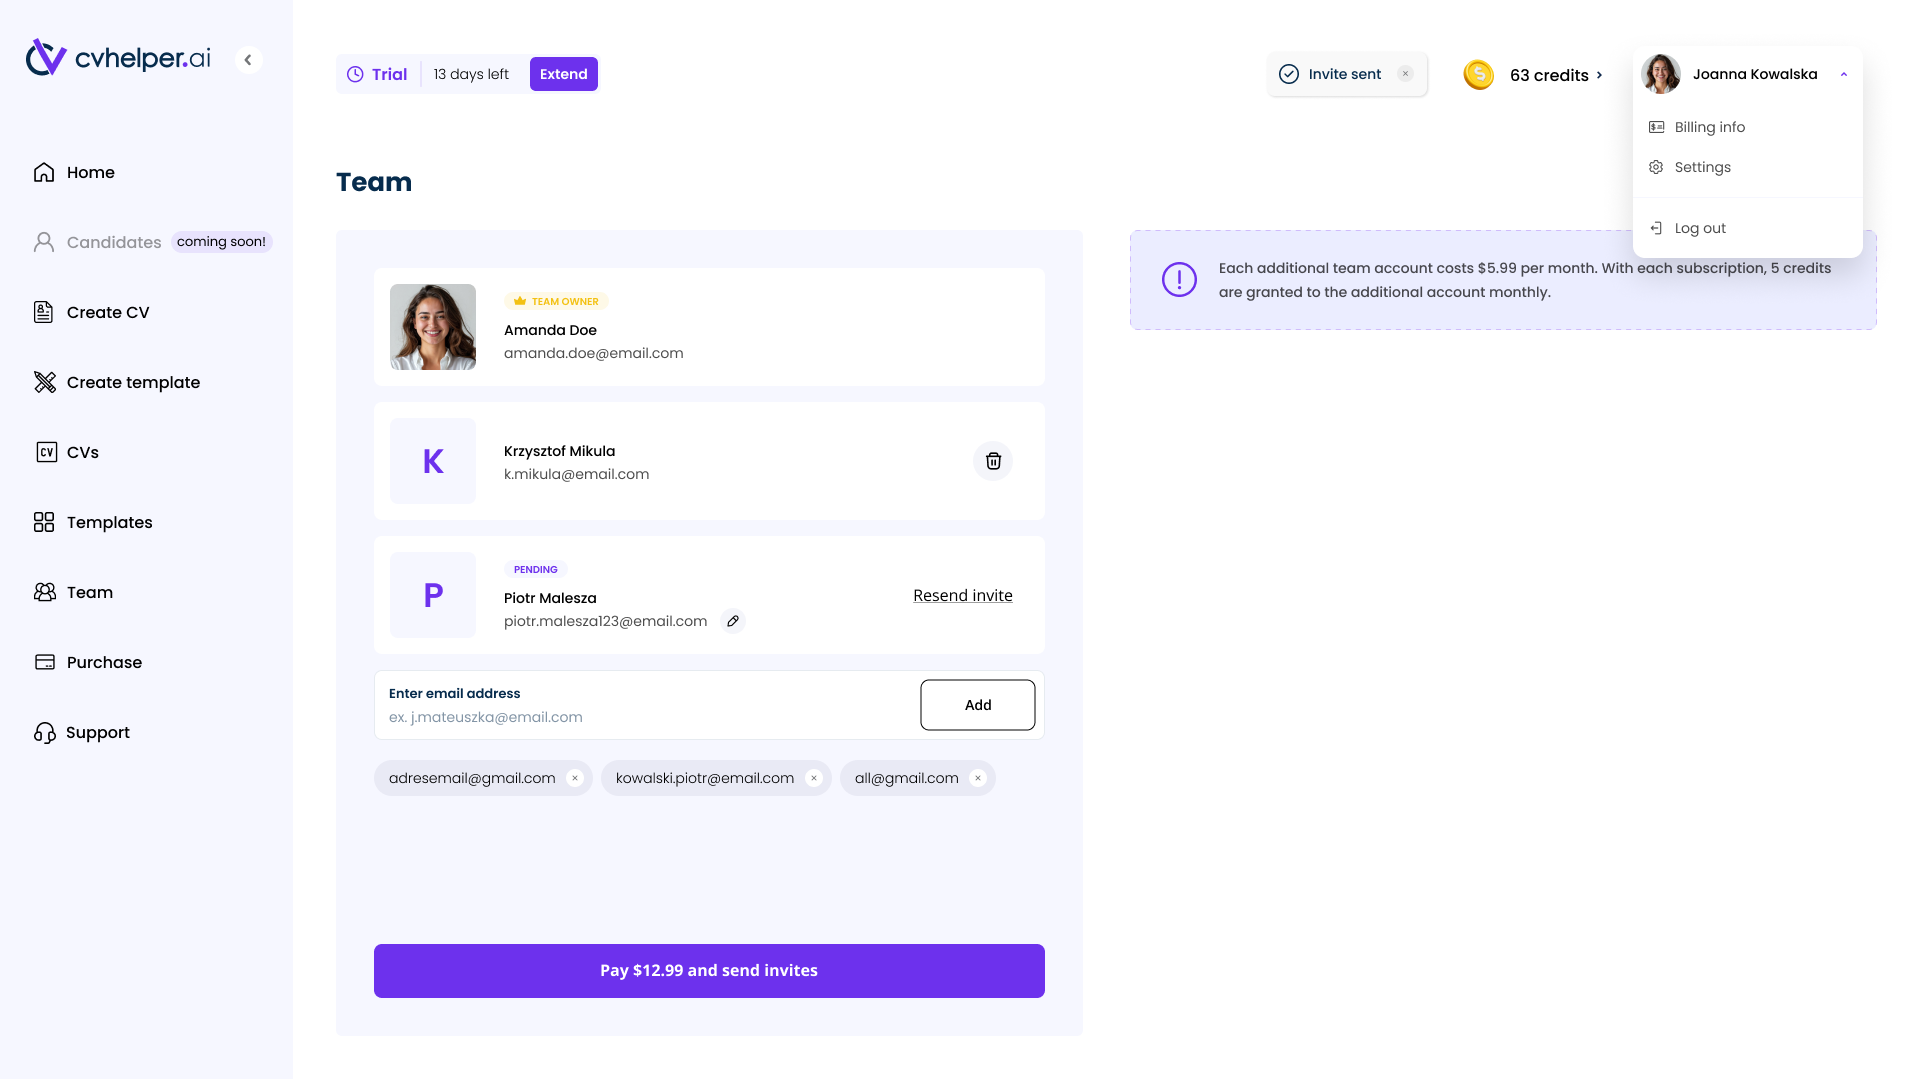Open Support from the sidebar

coord(98,732)
